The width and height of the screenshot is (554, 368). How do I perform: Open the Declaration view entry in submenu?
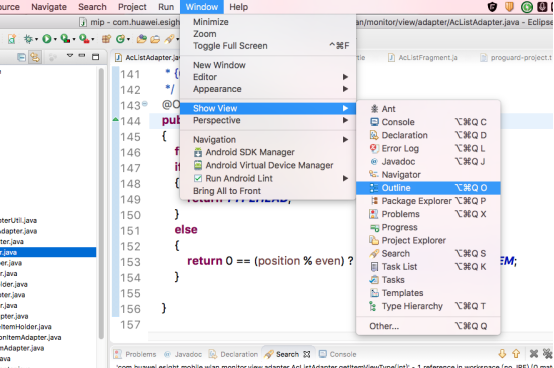[x=428, y=135]
